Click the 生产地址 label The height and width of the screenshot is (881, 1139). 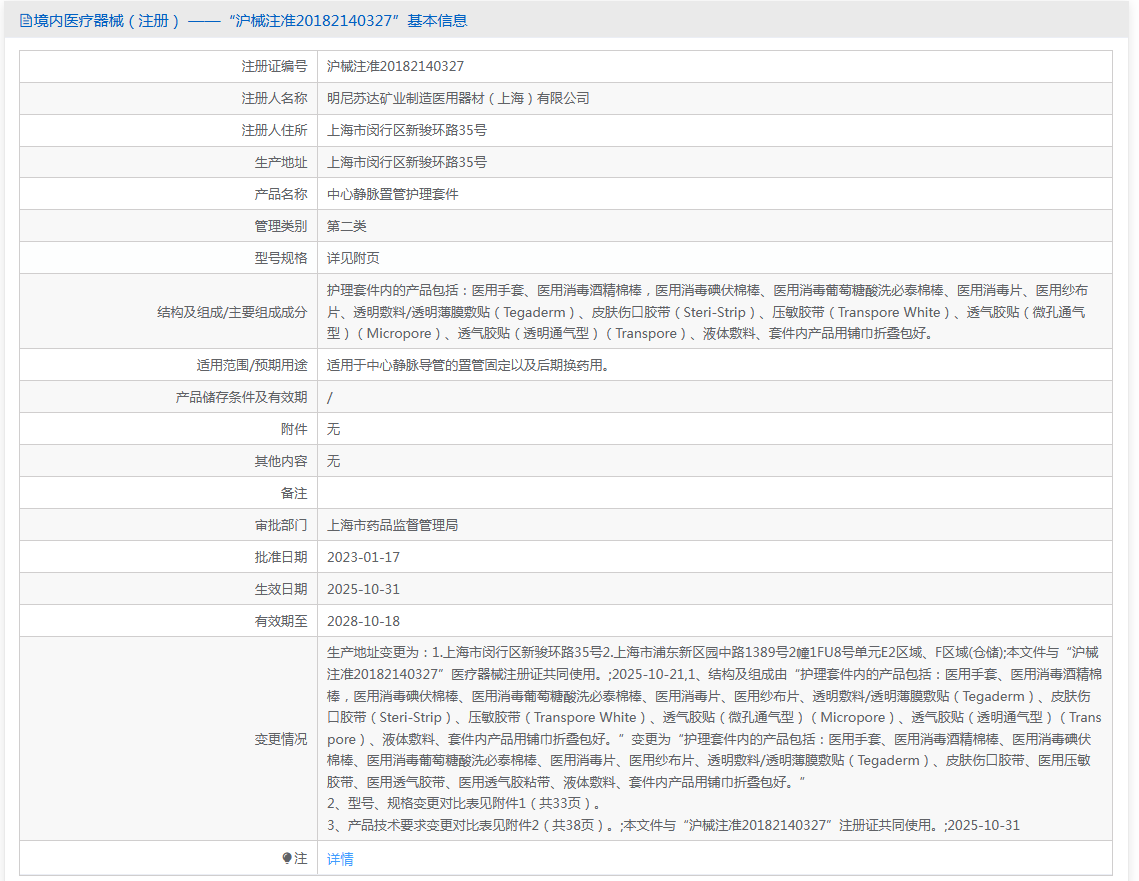pos(281,162)
